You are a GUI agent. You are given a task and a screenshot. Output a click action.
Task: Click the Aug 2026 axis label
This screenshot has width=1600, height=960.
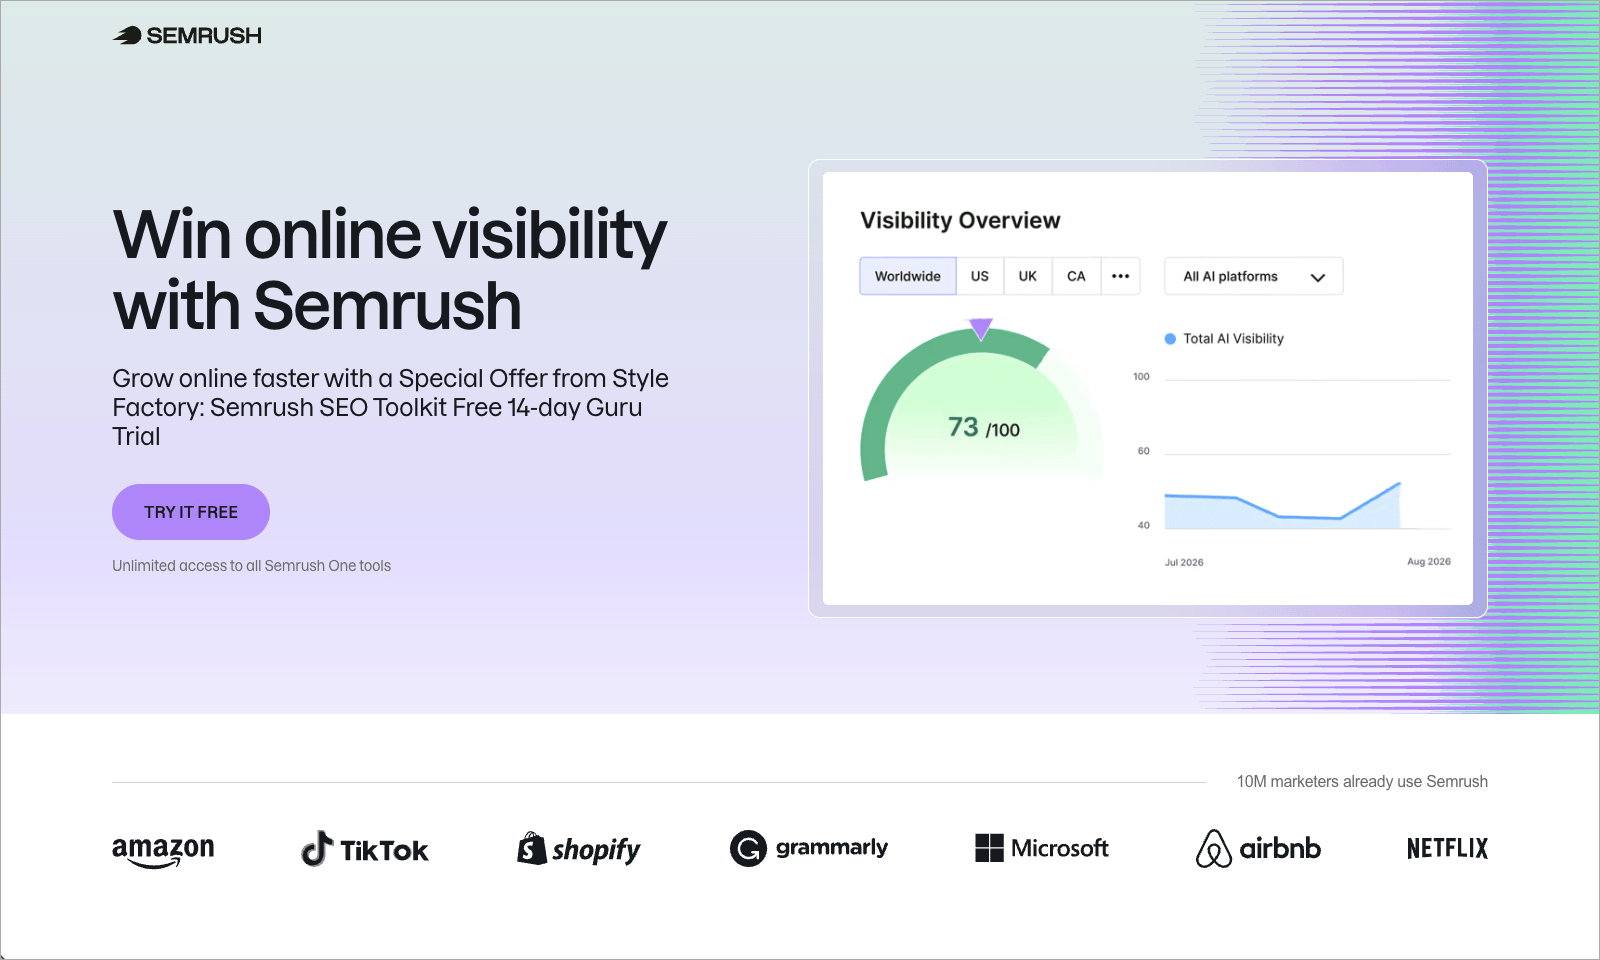pos(1429,562)
